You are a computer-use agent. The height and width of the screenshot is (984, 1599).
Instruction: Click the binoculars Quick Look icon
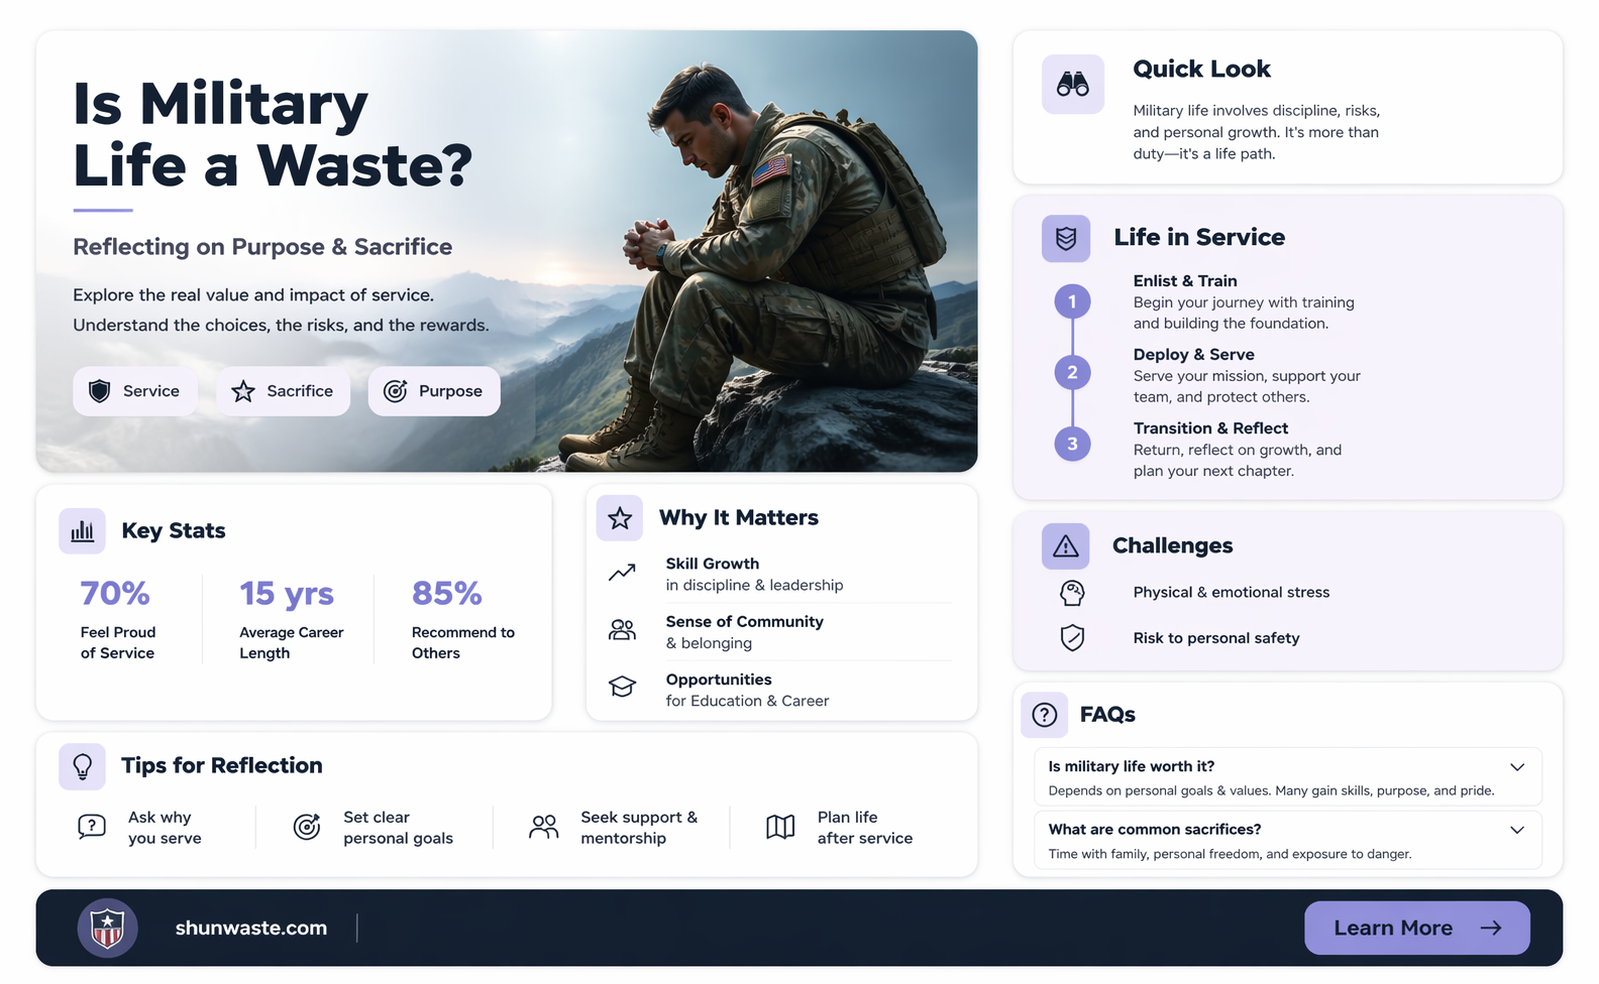coord(1072,84)
